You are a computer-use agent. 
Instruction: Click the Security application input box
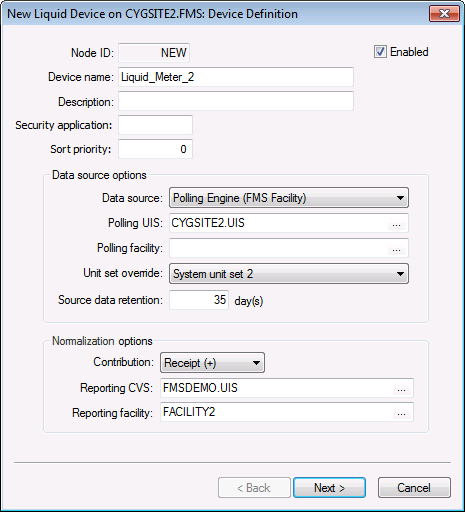point(156,125)
